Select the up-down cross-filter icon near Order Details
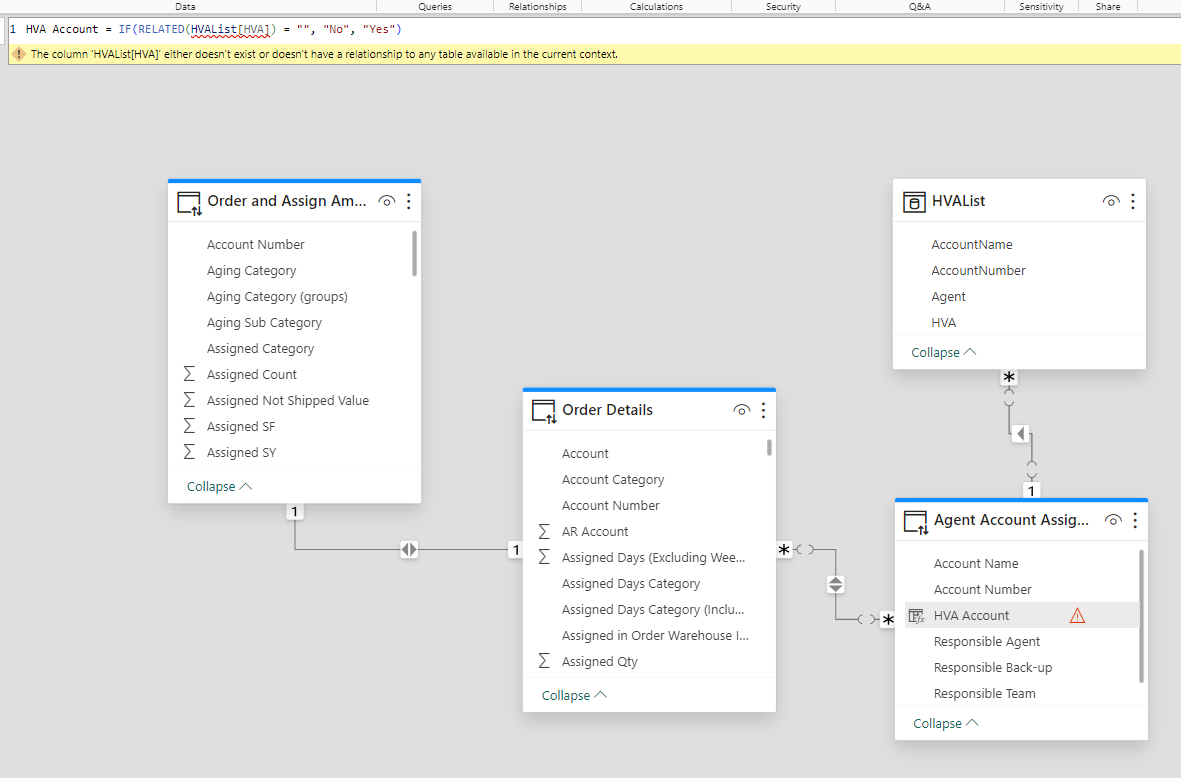 click(x=835, y=584)
